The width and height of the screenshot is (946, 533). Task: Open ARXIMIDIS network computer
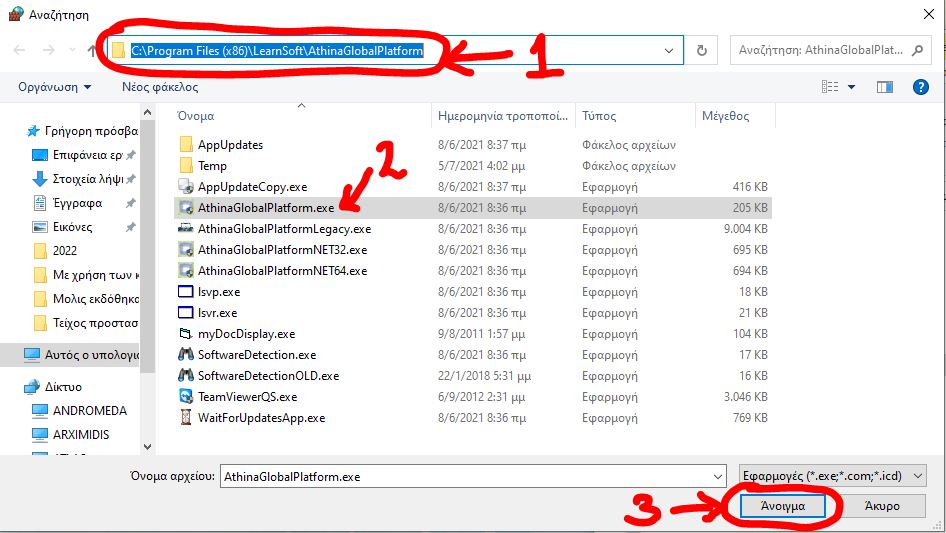71,435
